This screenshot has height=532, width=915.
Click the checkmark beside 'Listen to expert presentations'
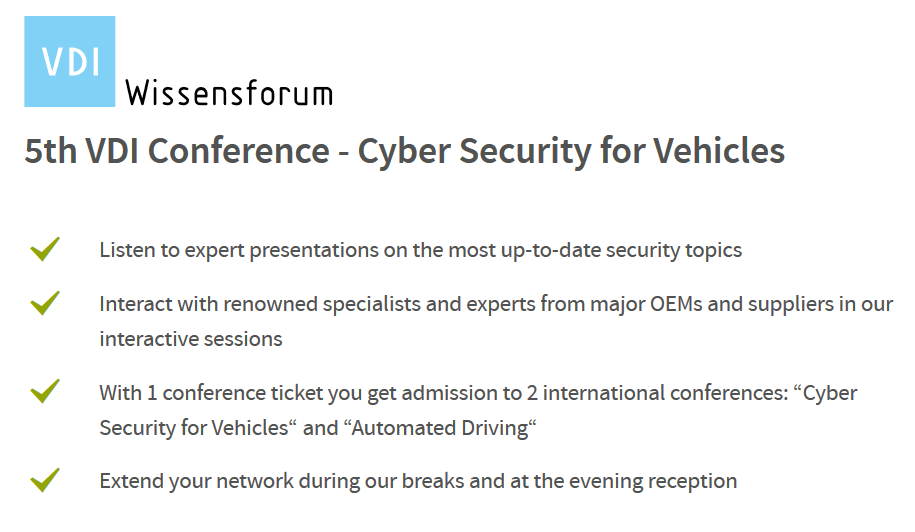[x=45, y=249]
